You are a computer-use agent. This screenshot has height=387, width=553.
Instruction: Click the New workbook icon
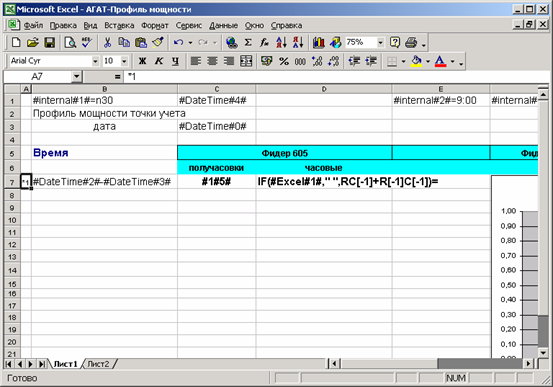pyautogui.click(x=16, y=43)
